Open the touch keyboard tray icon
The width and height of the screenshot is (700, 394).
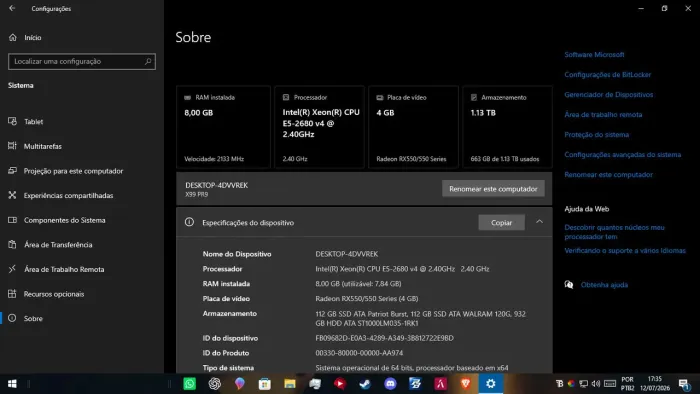[x=610, y=384]
